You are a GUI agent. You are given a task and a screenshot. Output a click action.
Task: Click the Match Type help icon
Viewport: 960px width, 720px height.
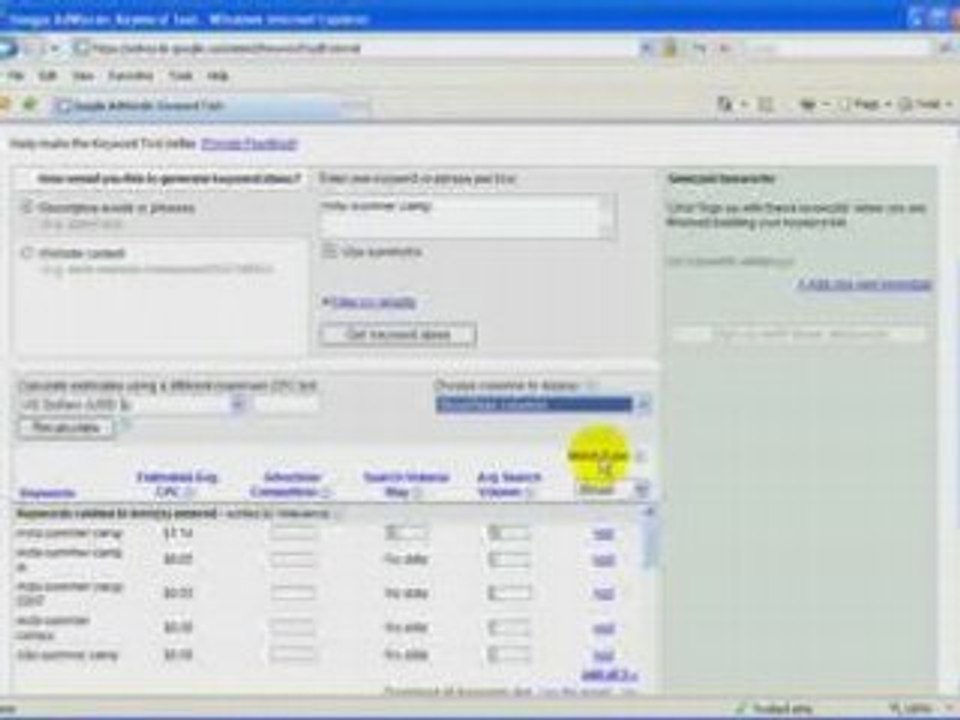(x=640, y=456)
